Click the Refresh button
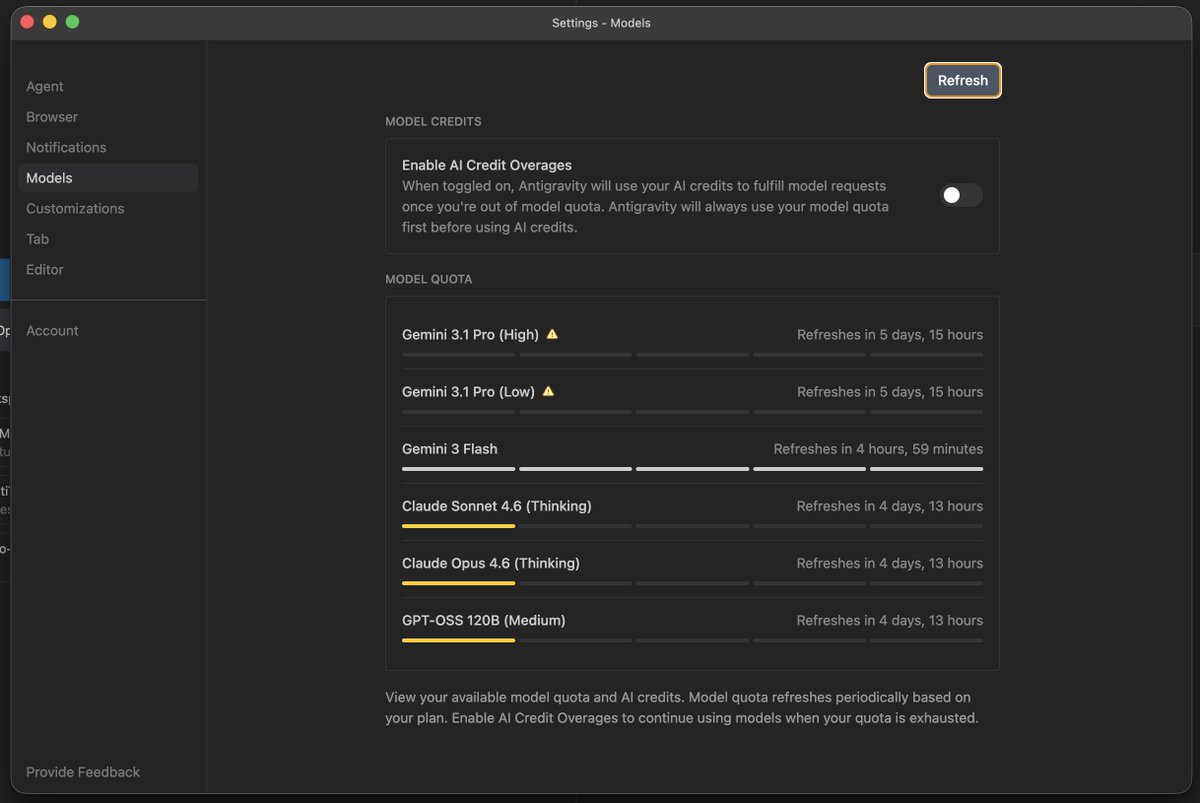1200x803 pixels. [x=962, y=81]
